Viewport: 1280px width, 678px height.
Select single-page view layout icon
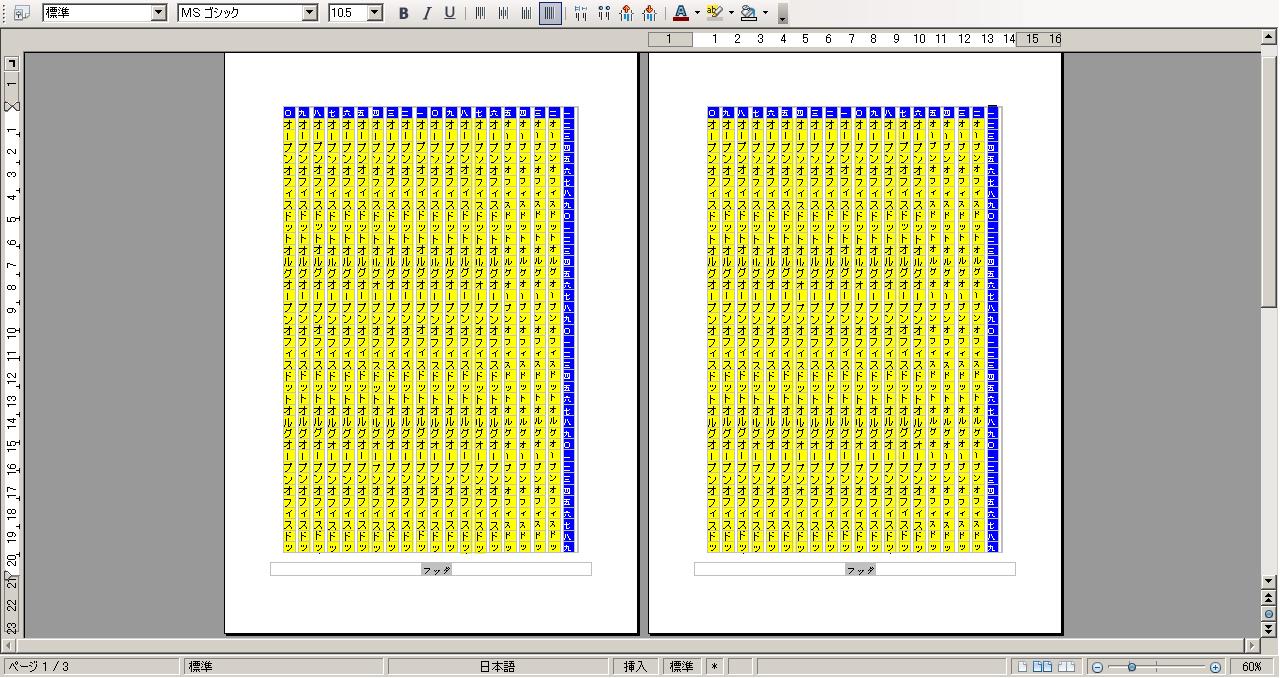(x=1022, y=667)
